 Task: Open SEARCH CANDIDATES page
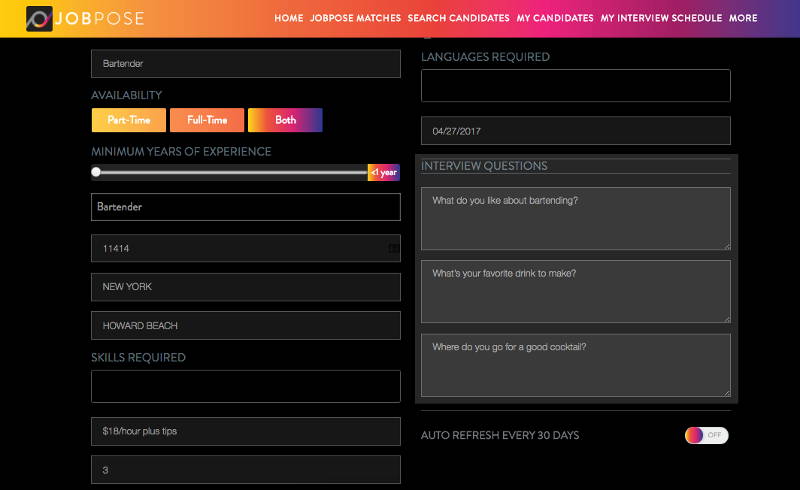(x=458, y=18)
